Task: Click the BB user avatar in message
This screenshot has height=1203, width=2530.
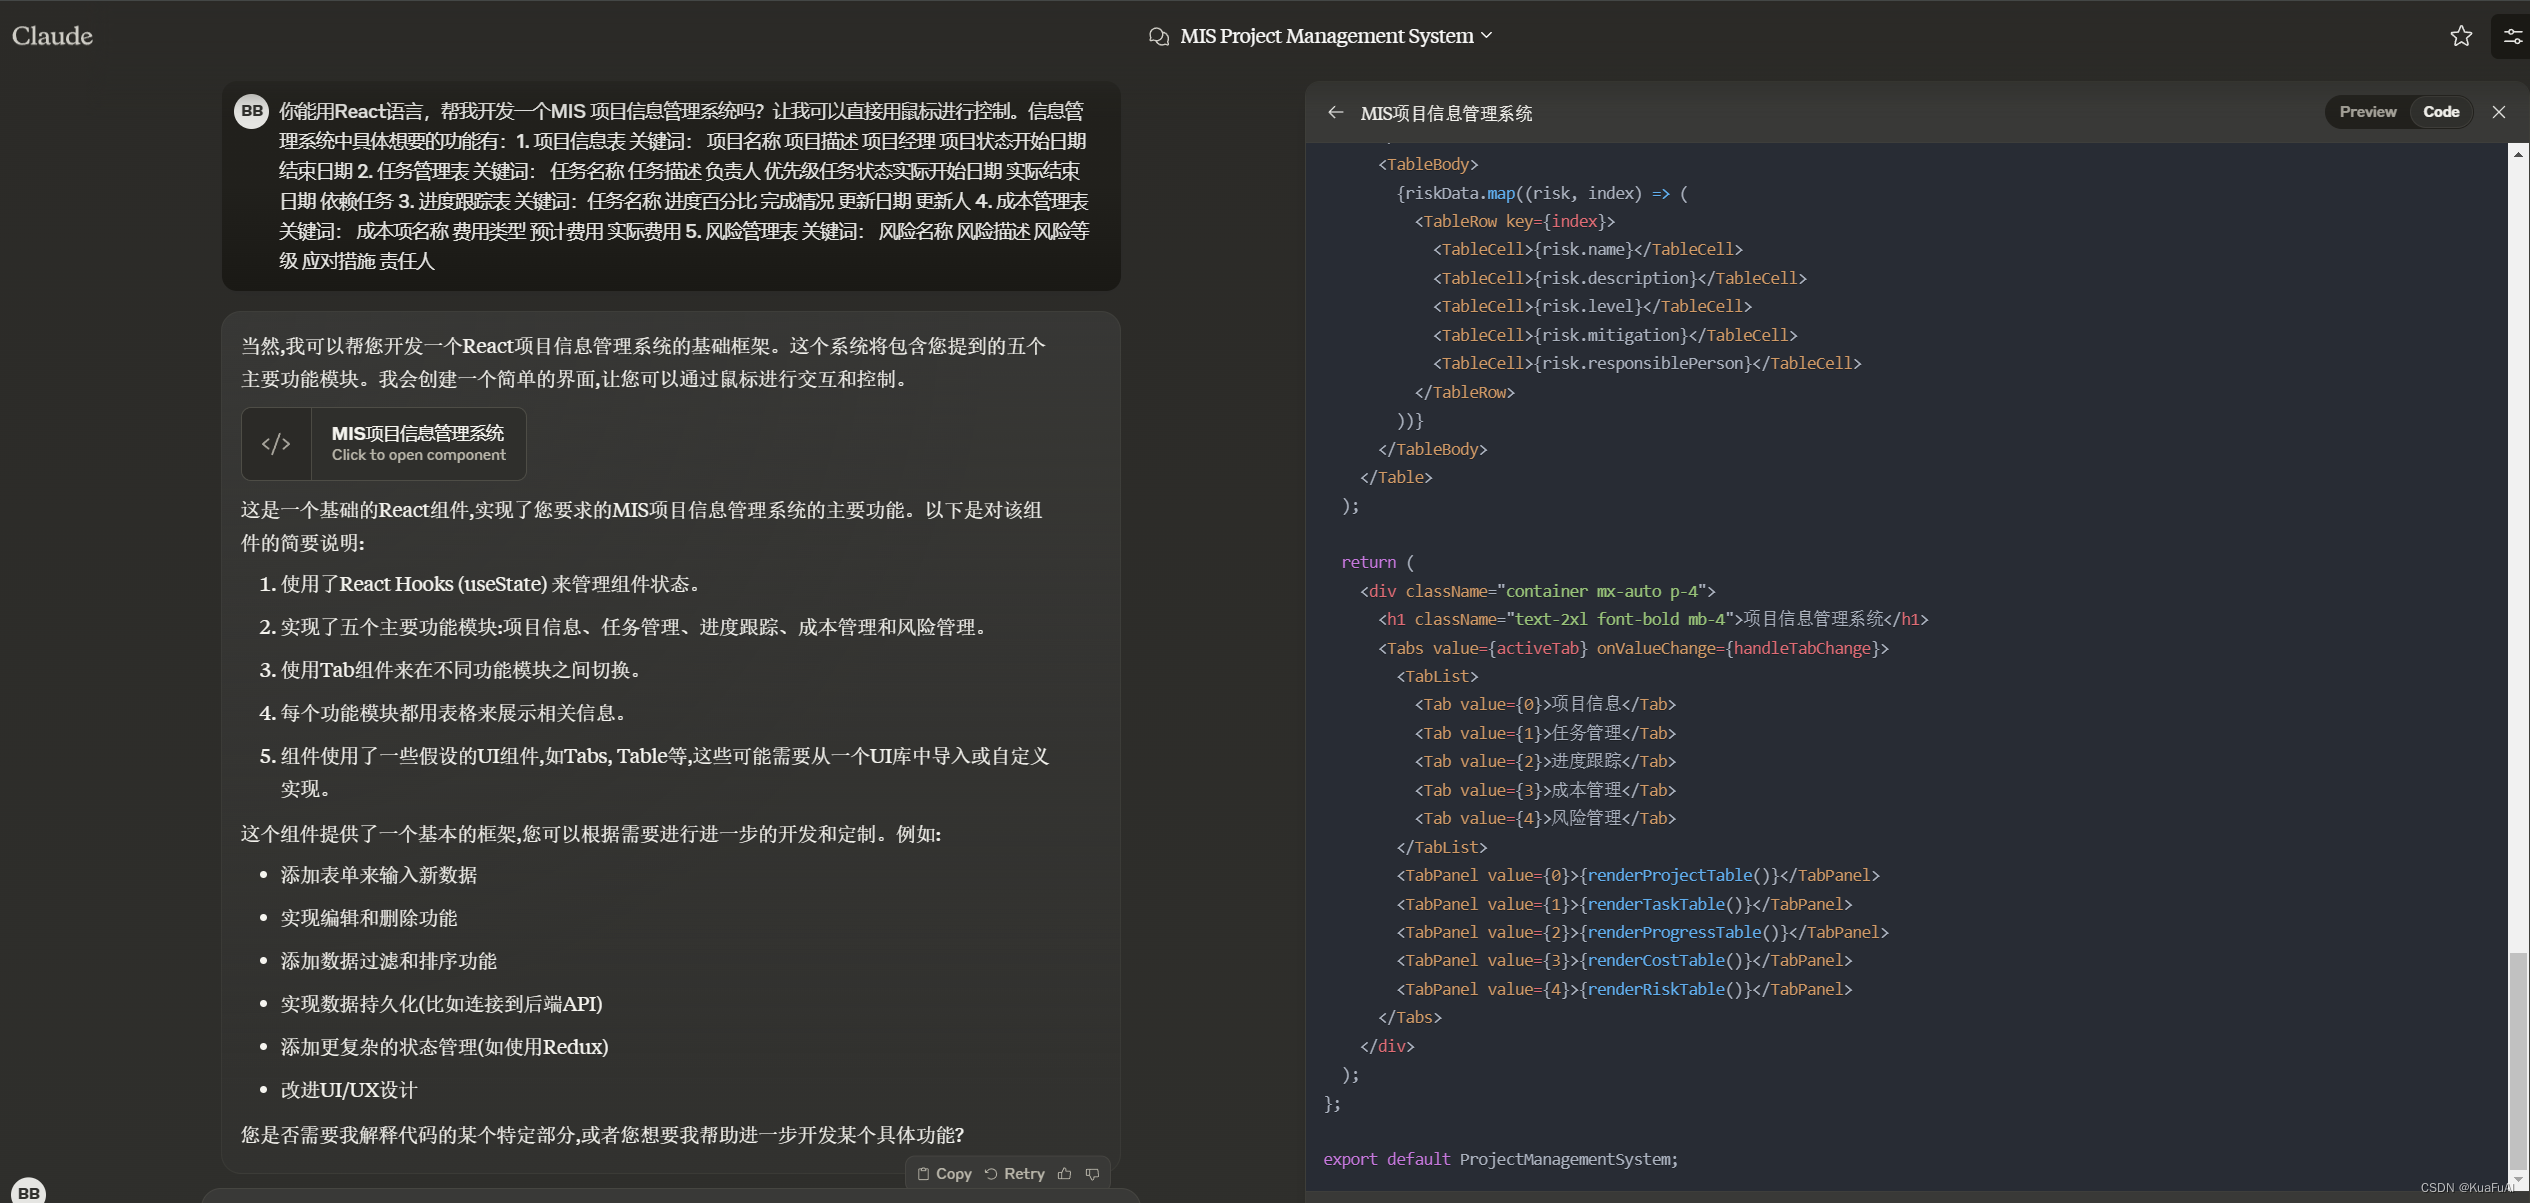Action: click(251, 110)
